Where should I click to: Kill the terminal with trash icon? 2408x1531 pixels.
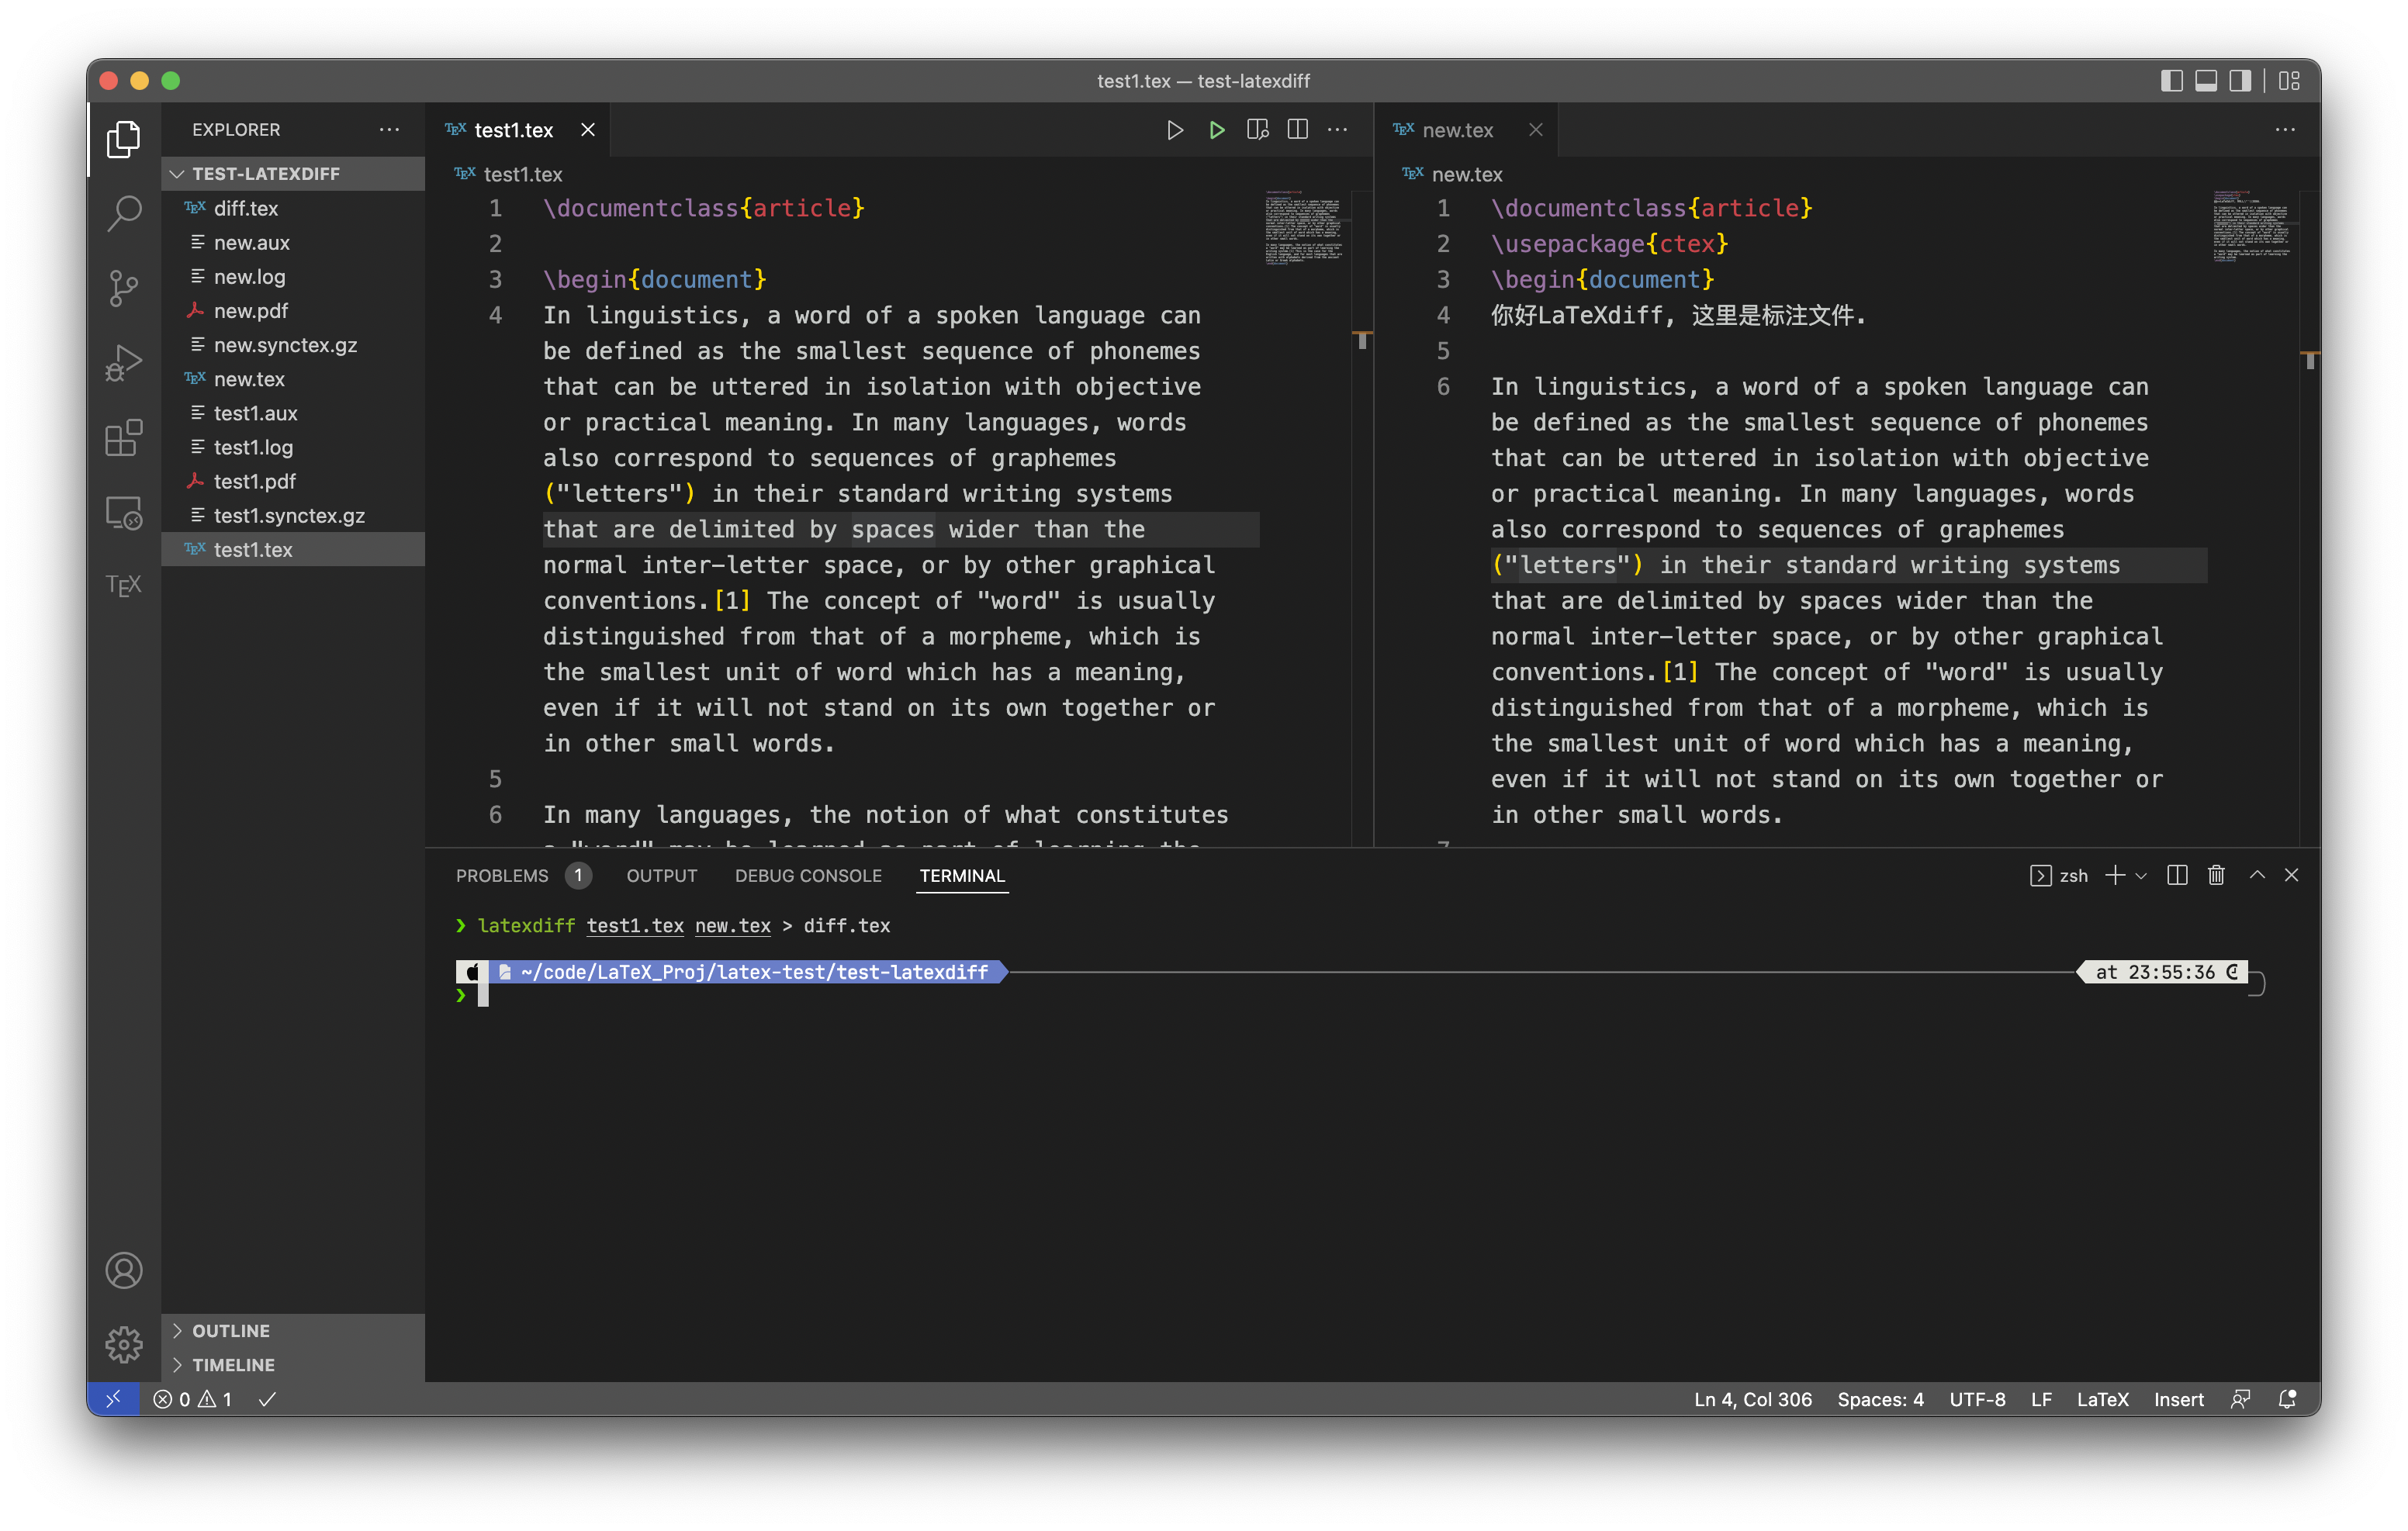click(x=2216, y=876)
